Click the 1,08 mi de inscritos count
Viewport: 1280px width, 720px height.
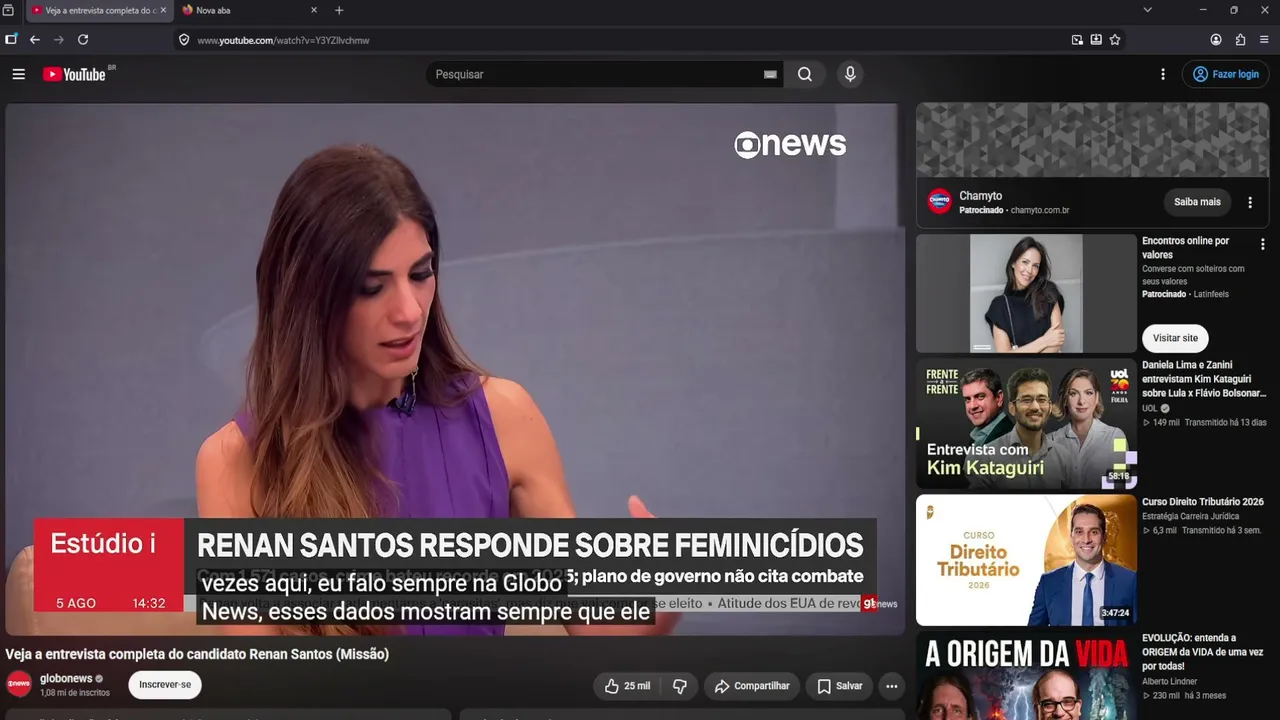(75, 693)
